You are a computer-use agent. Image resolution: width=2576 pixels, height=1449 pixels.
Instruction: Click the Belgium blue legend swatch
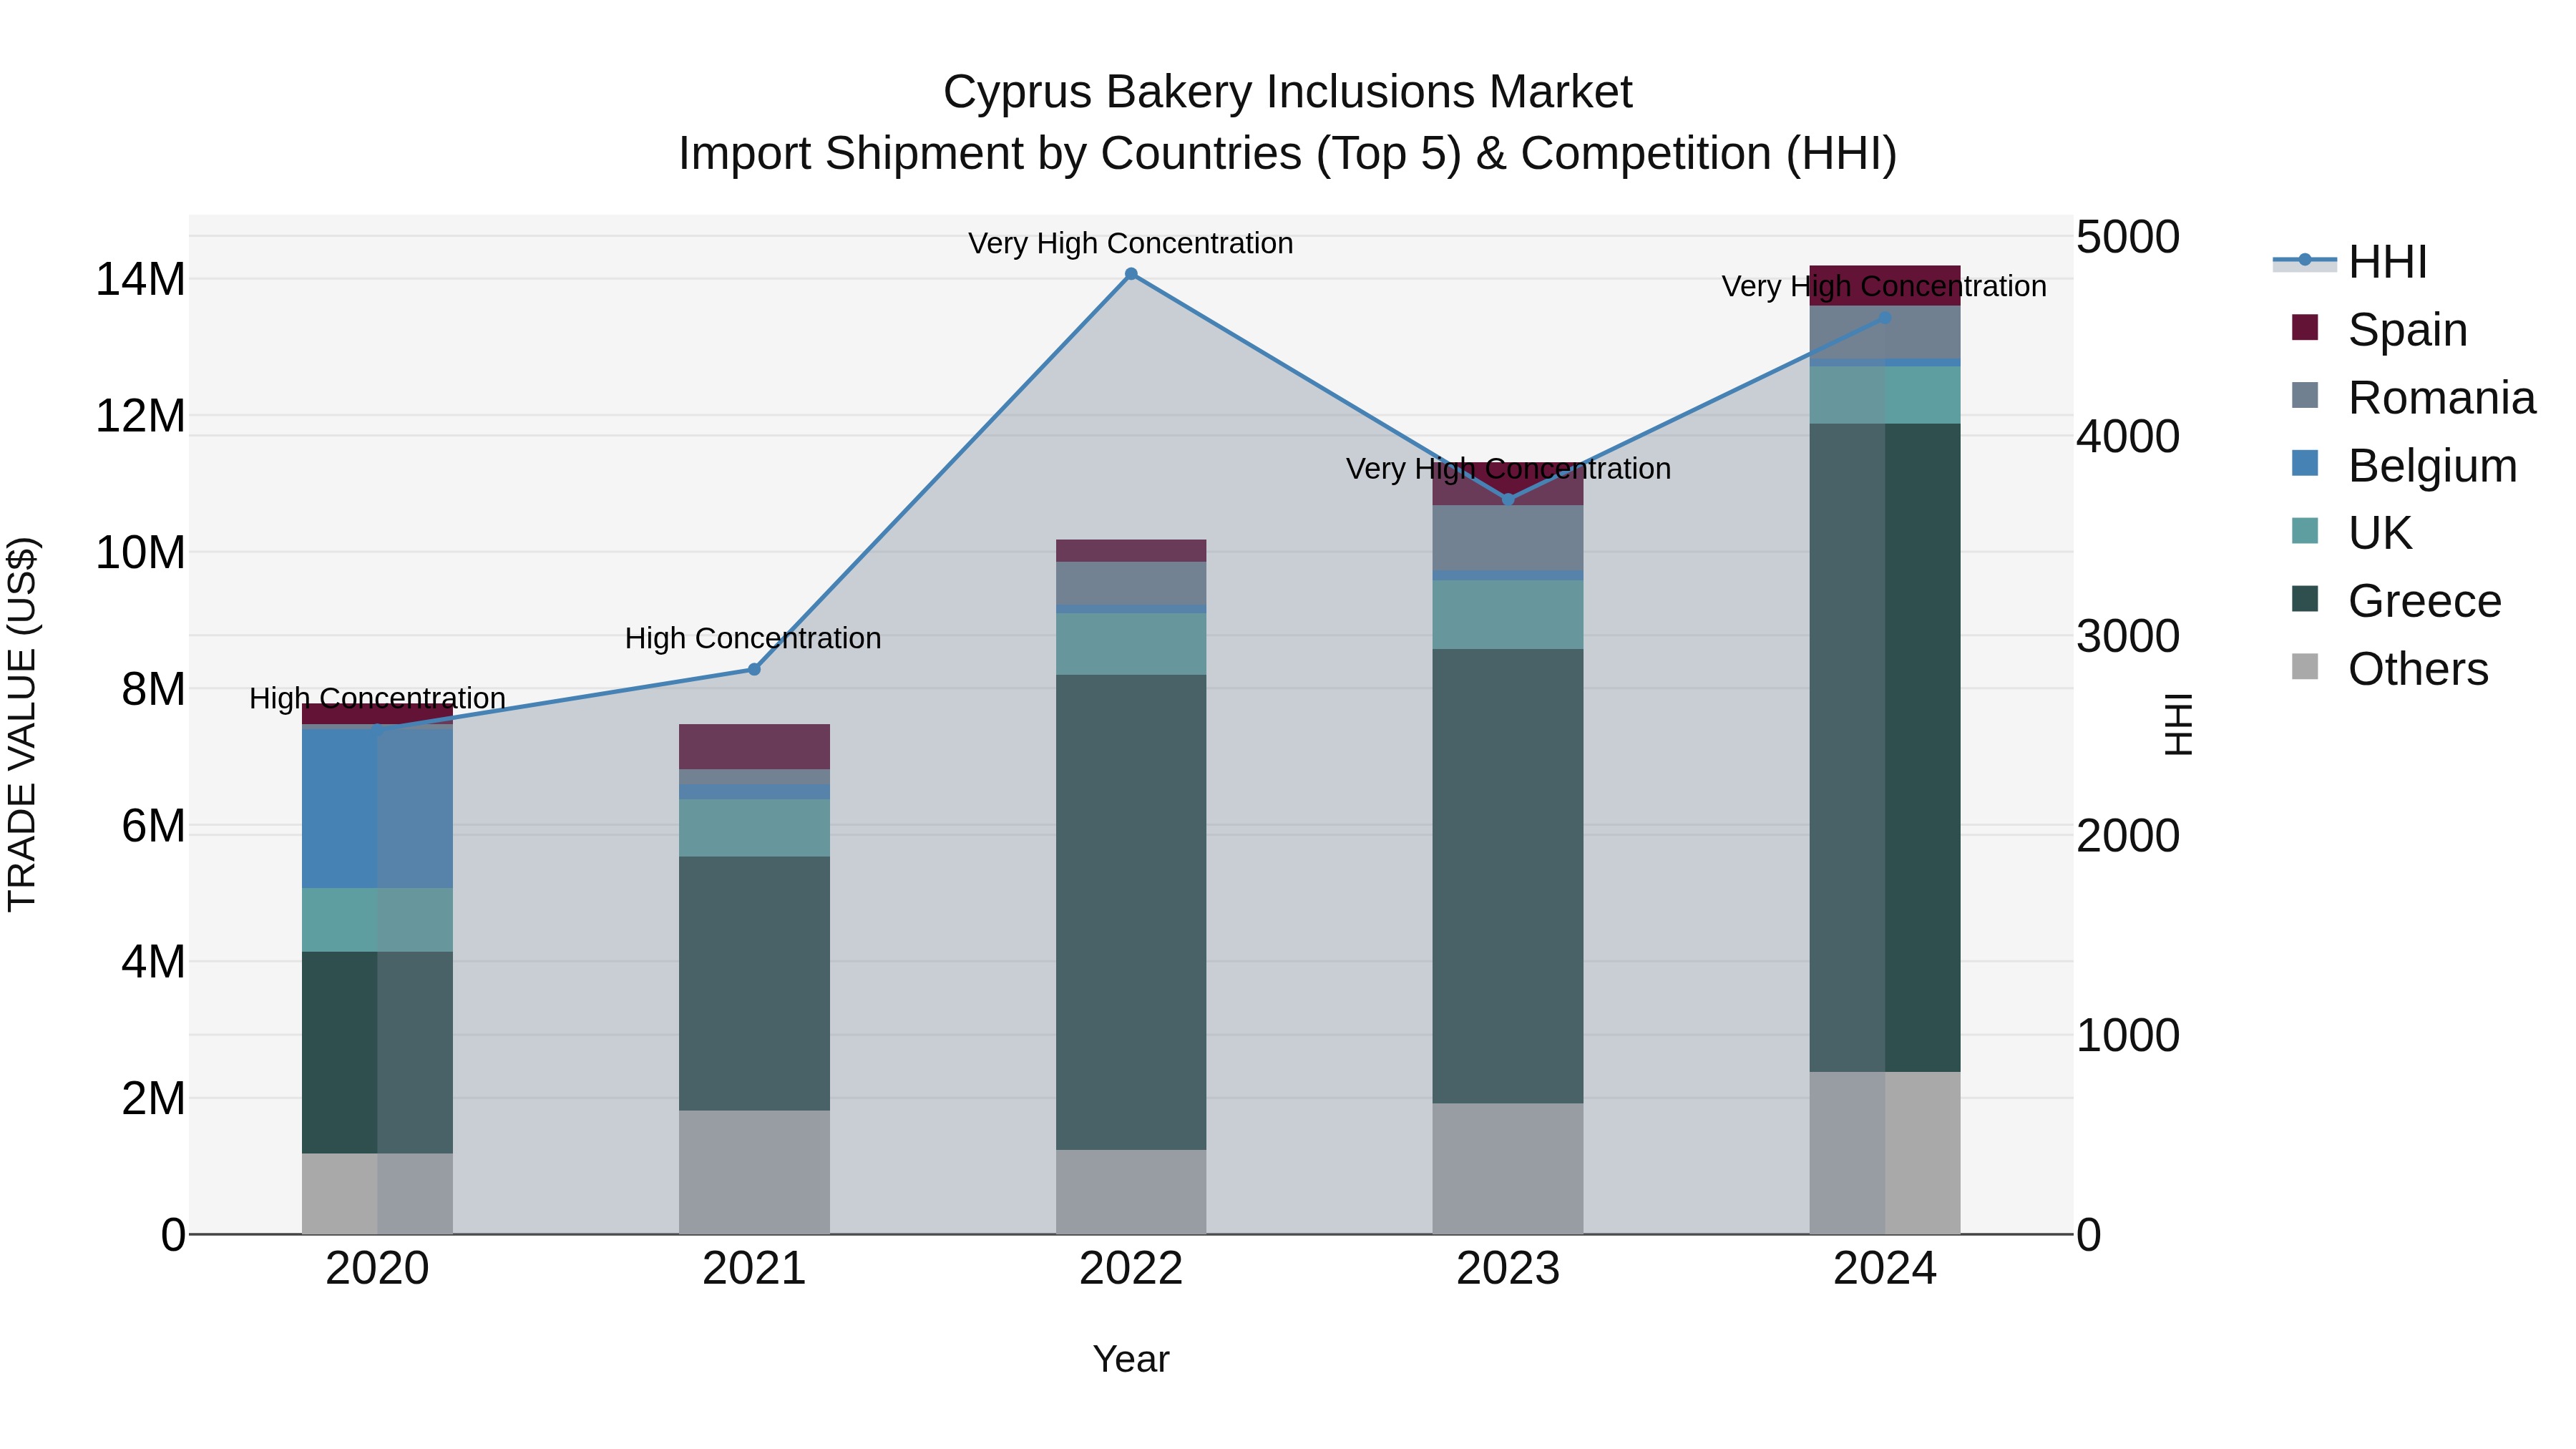click(2305, 463)
